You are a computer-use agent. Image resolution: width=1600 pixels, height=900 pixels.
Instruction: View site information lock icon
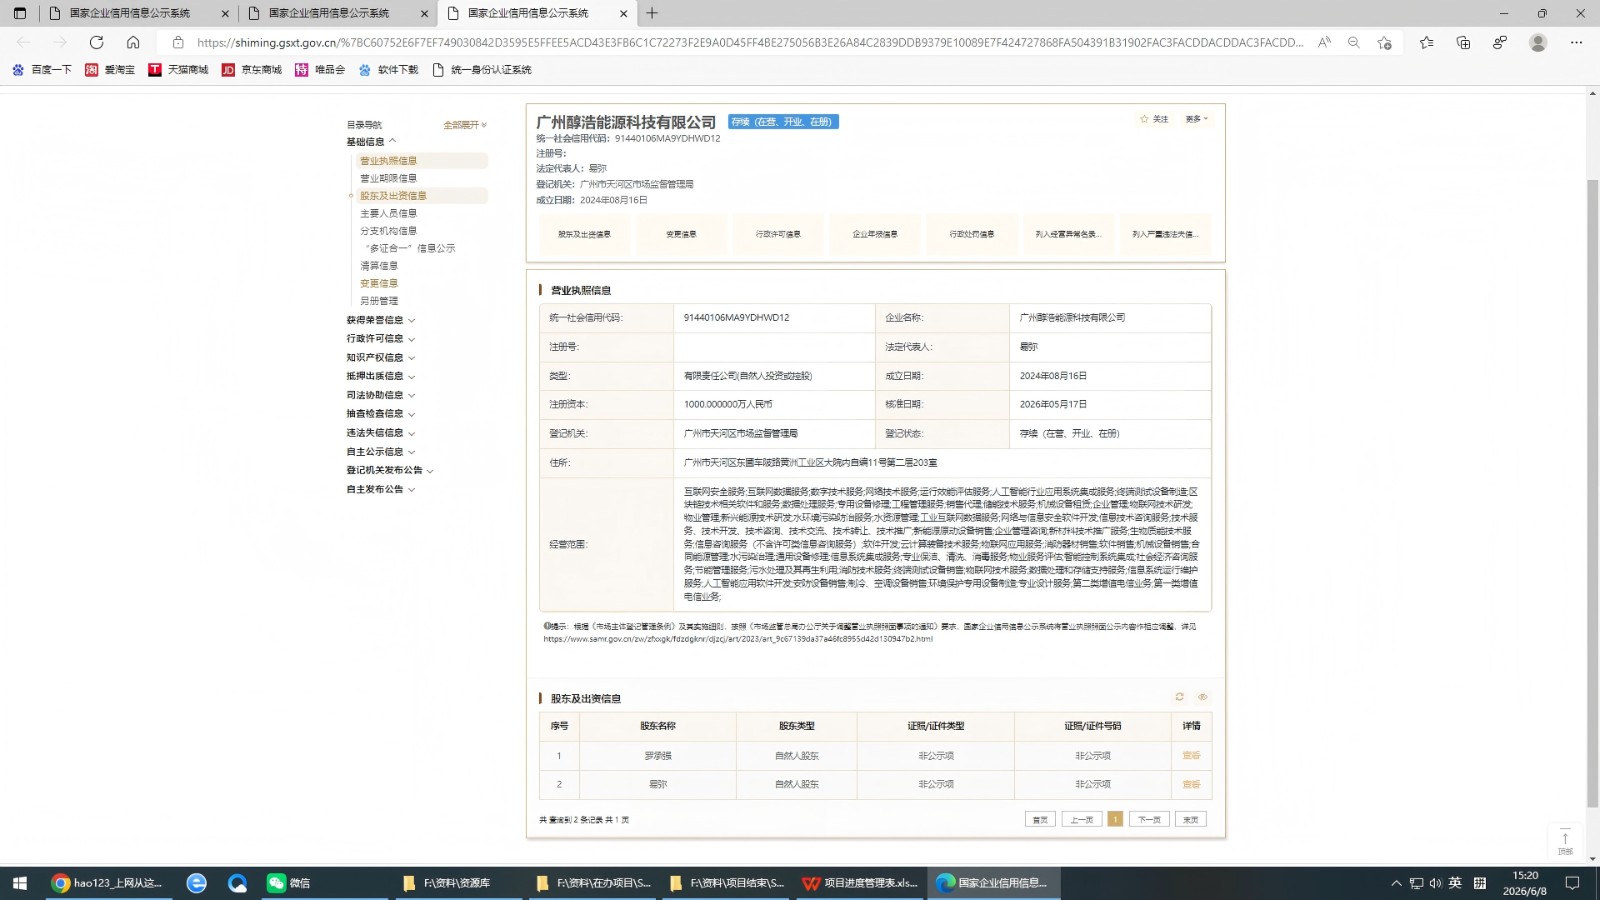[178, 42]
